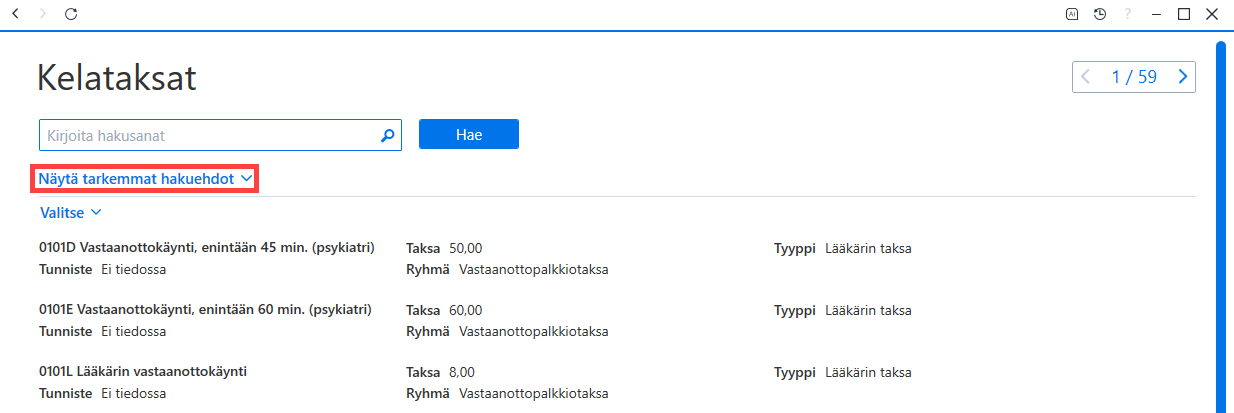Viewport: 1234px width, 413px height.
Task: Click Tunniste Ei tiedossa in 0101L row
Action: click(x=103, y=393)
